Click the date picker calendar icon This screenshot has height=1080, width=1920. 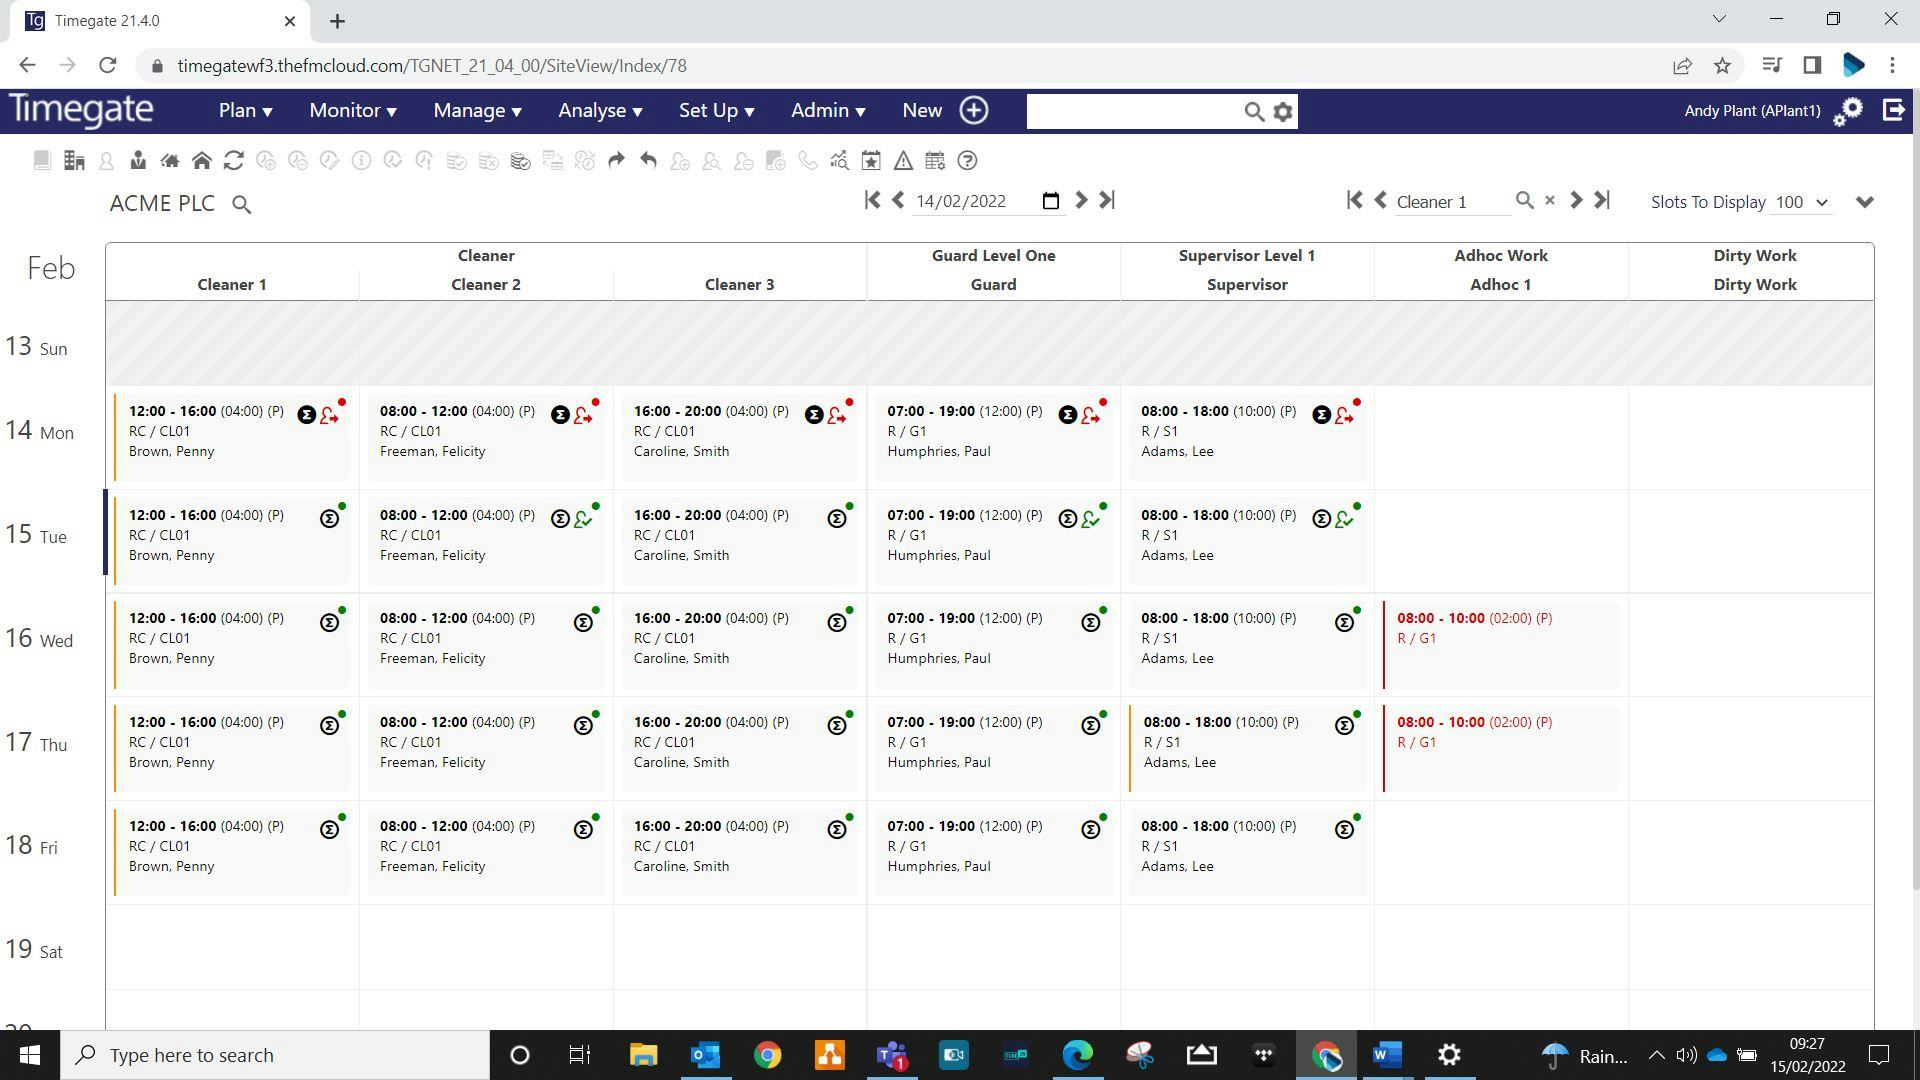tap(1051, 201)
